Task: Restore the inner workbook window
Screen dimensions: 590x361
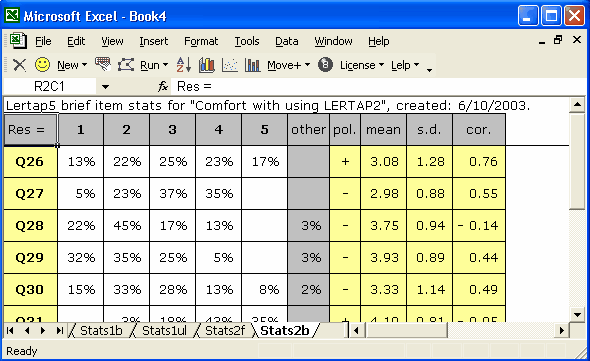Action: point(558,40)
